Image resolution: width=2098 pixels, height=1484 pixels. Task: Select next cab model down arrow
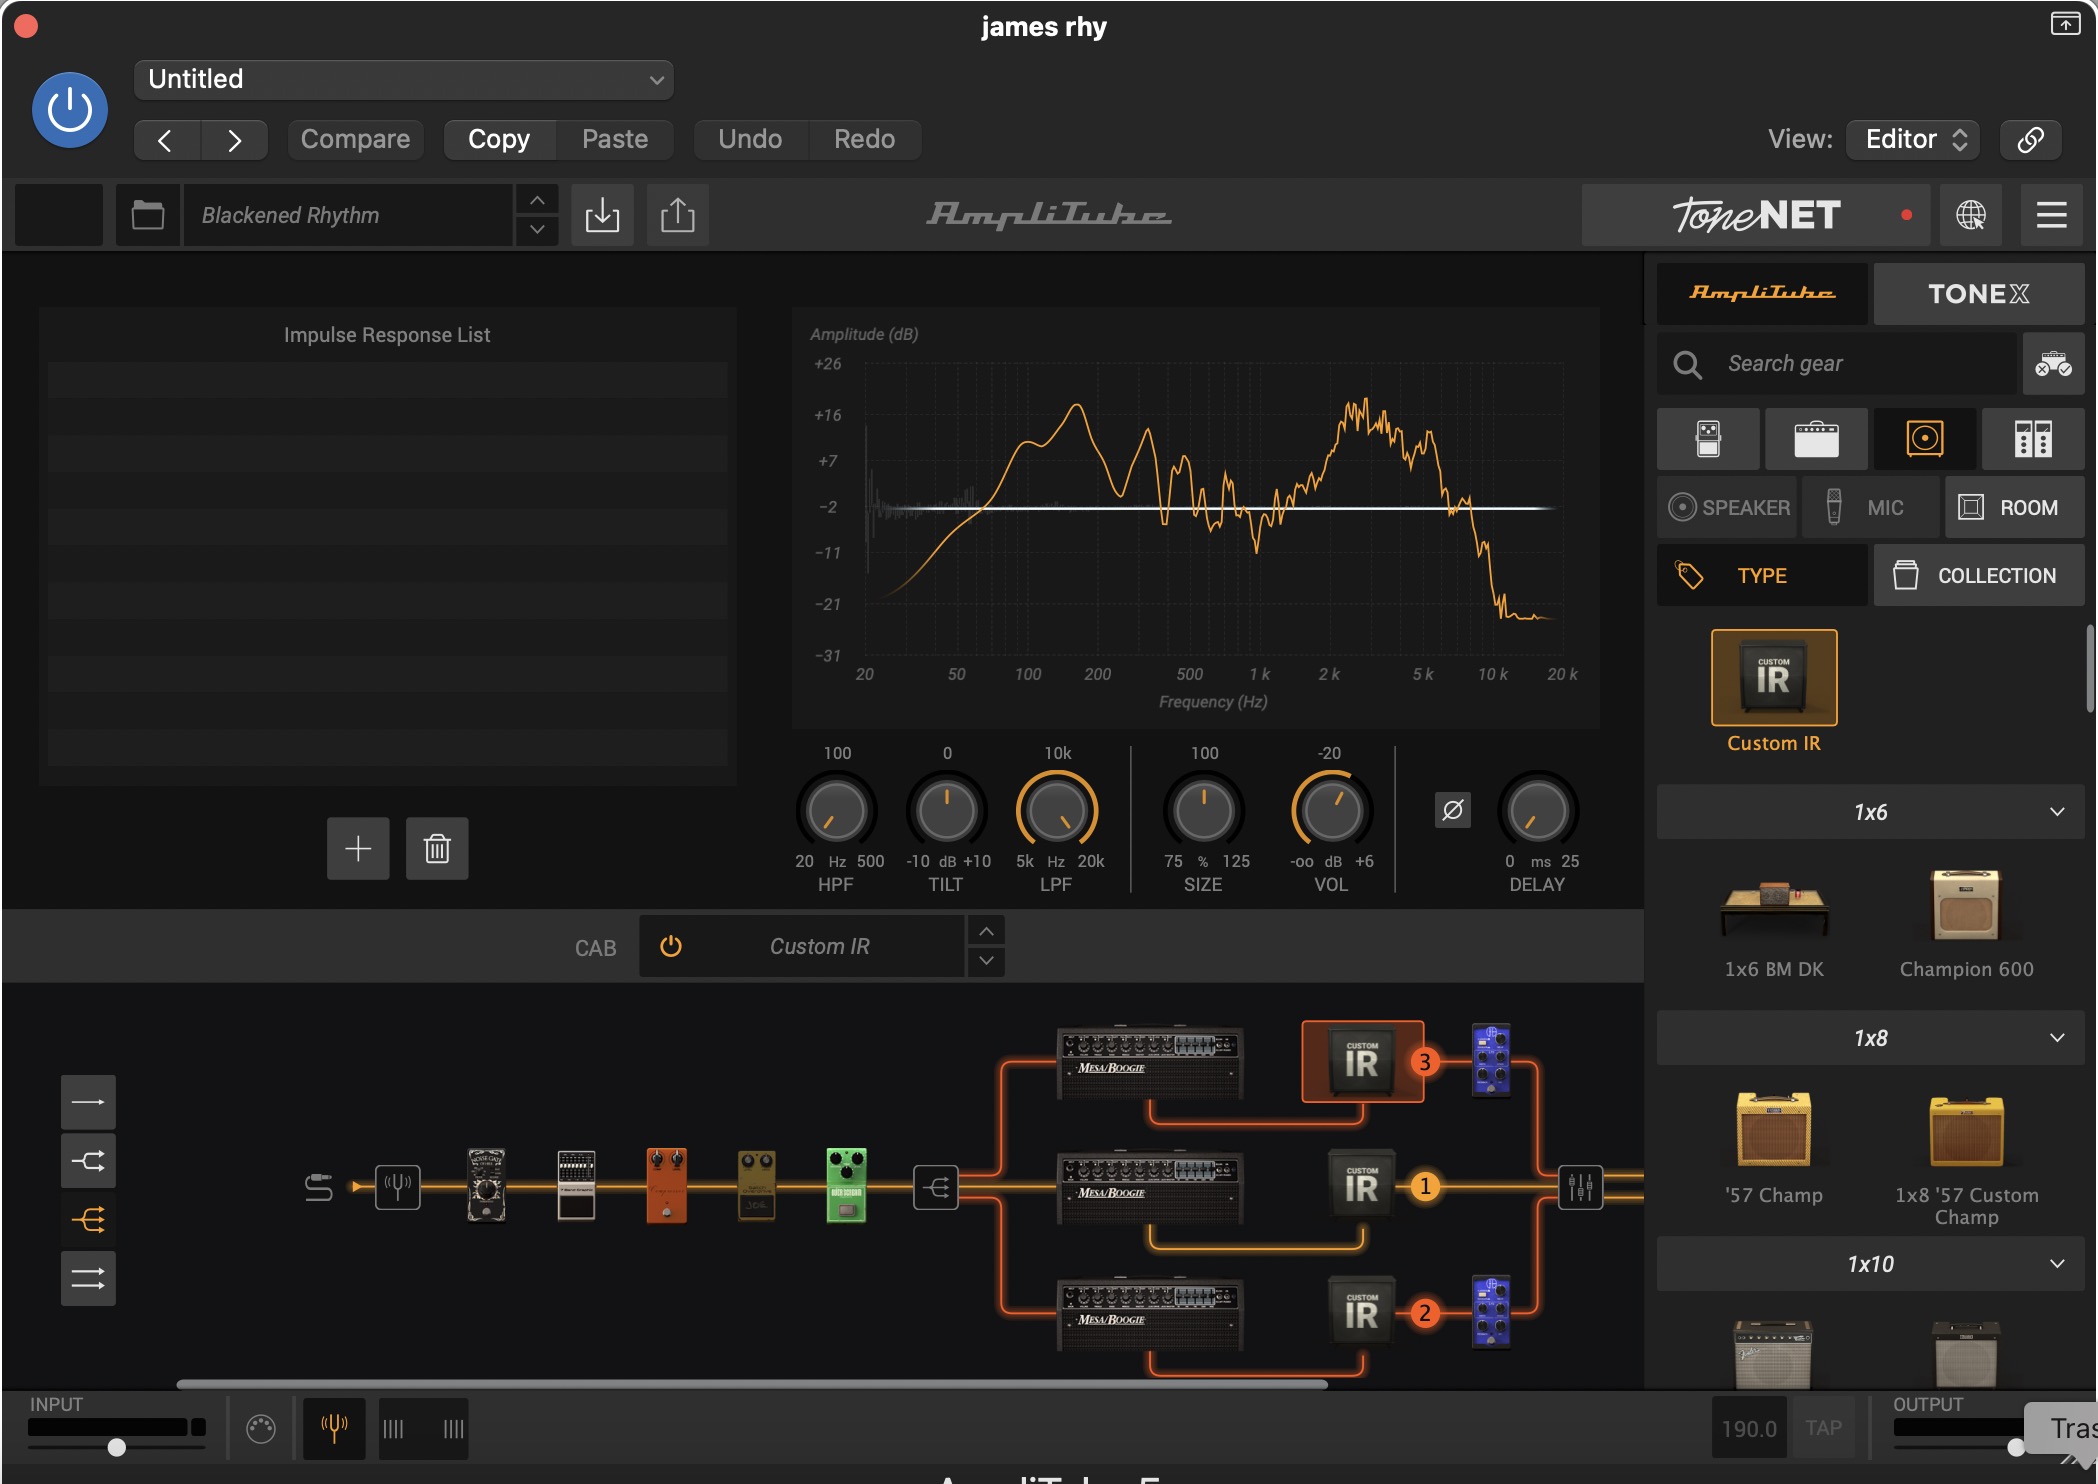986,961
